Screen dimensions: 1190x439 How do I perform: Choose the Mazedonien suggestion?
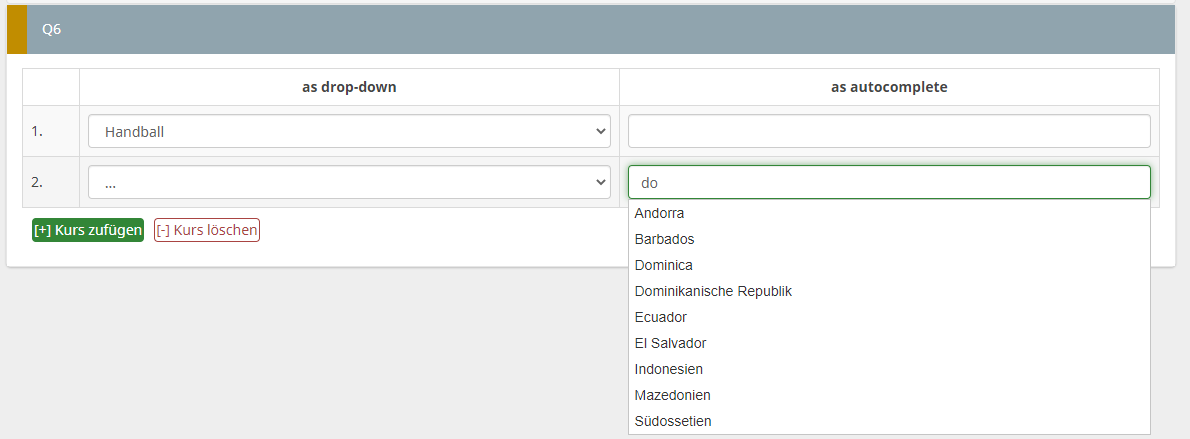(673, 395)
